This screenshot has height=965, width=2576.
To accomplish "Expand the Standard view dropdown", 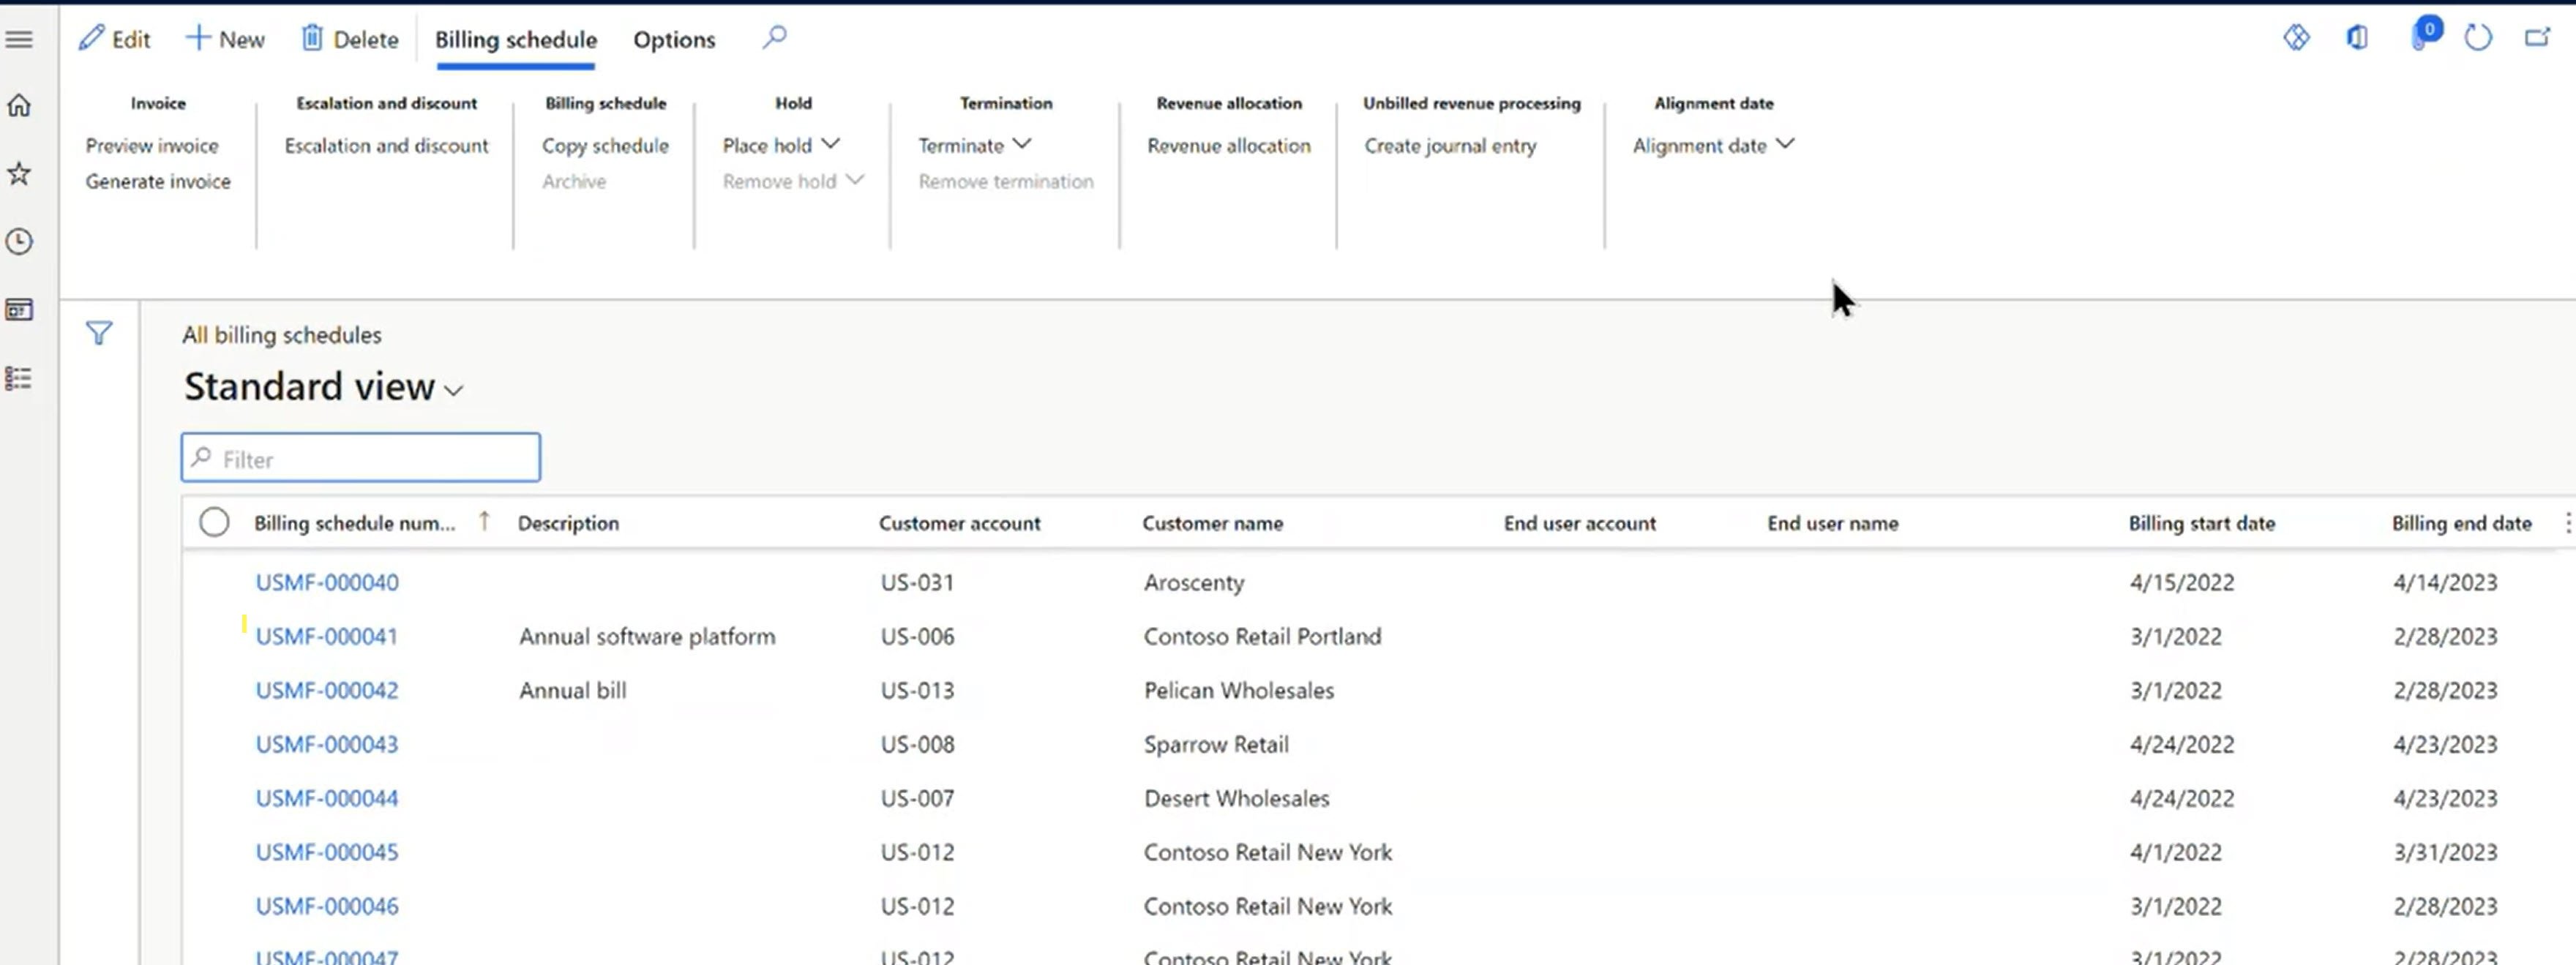I will [x=453, y=390].
